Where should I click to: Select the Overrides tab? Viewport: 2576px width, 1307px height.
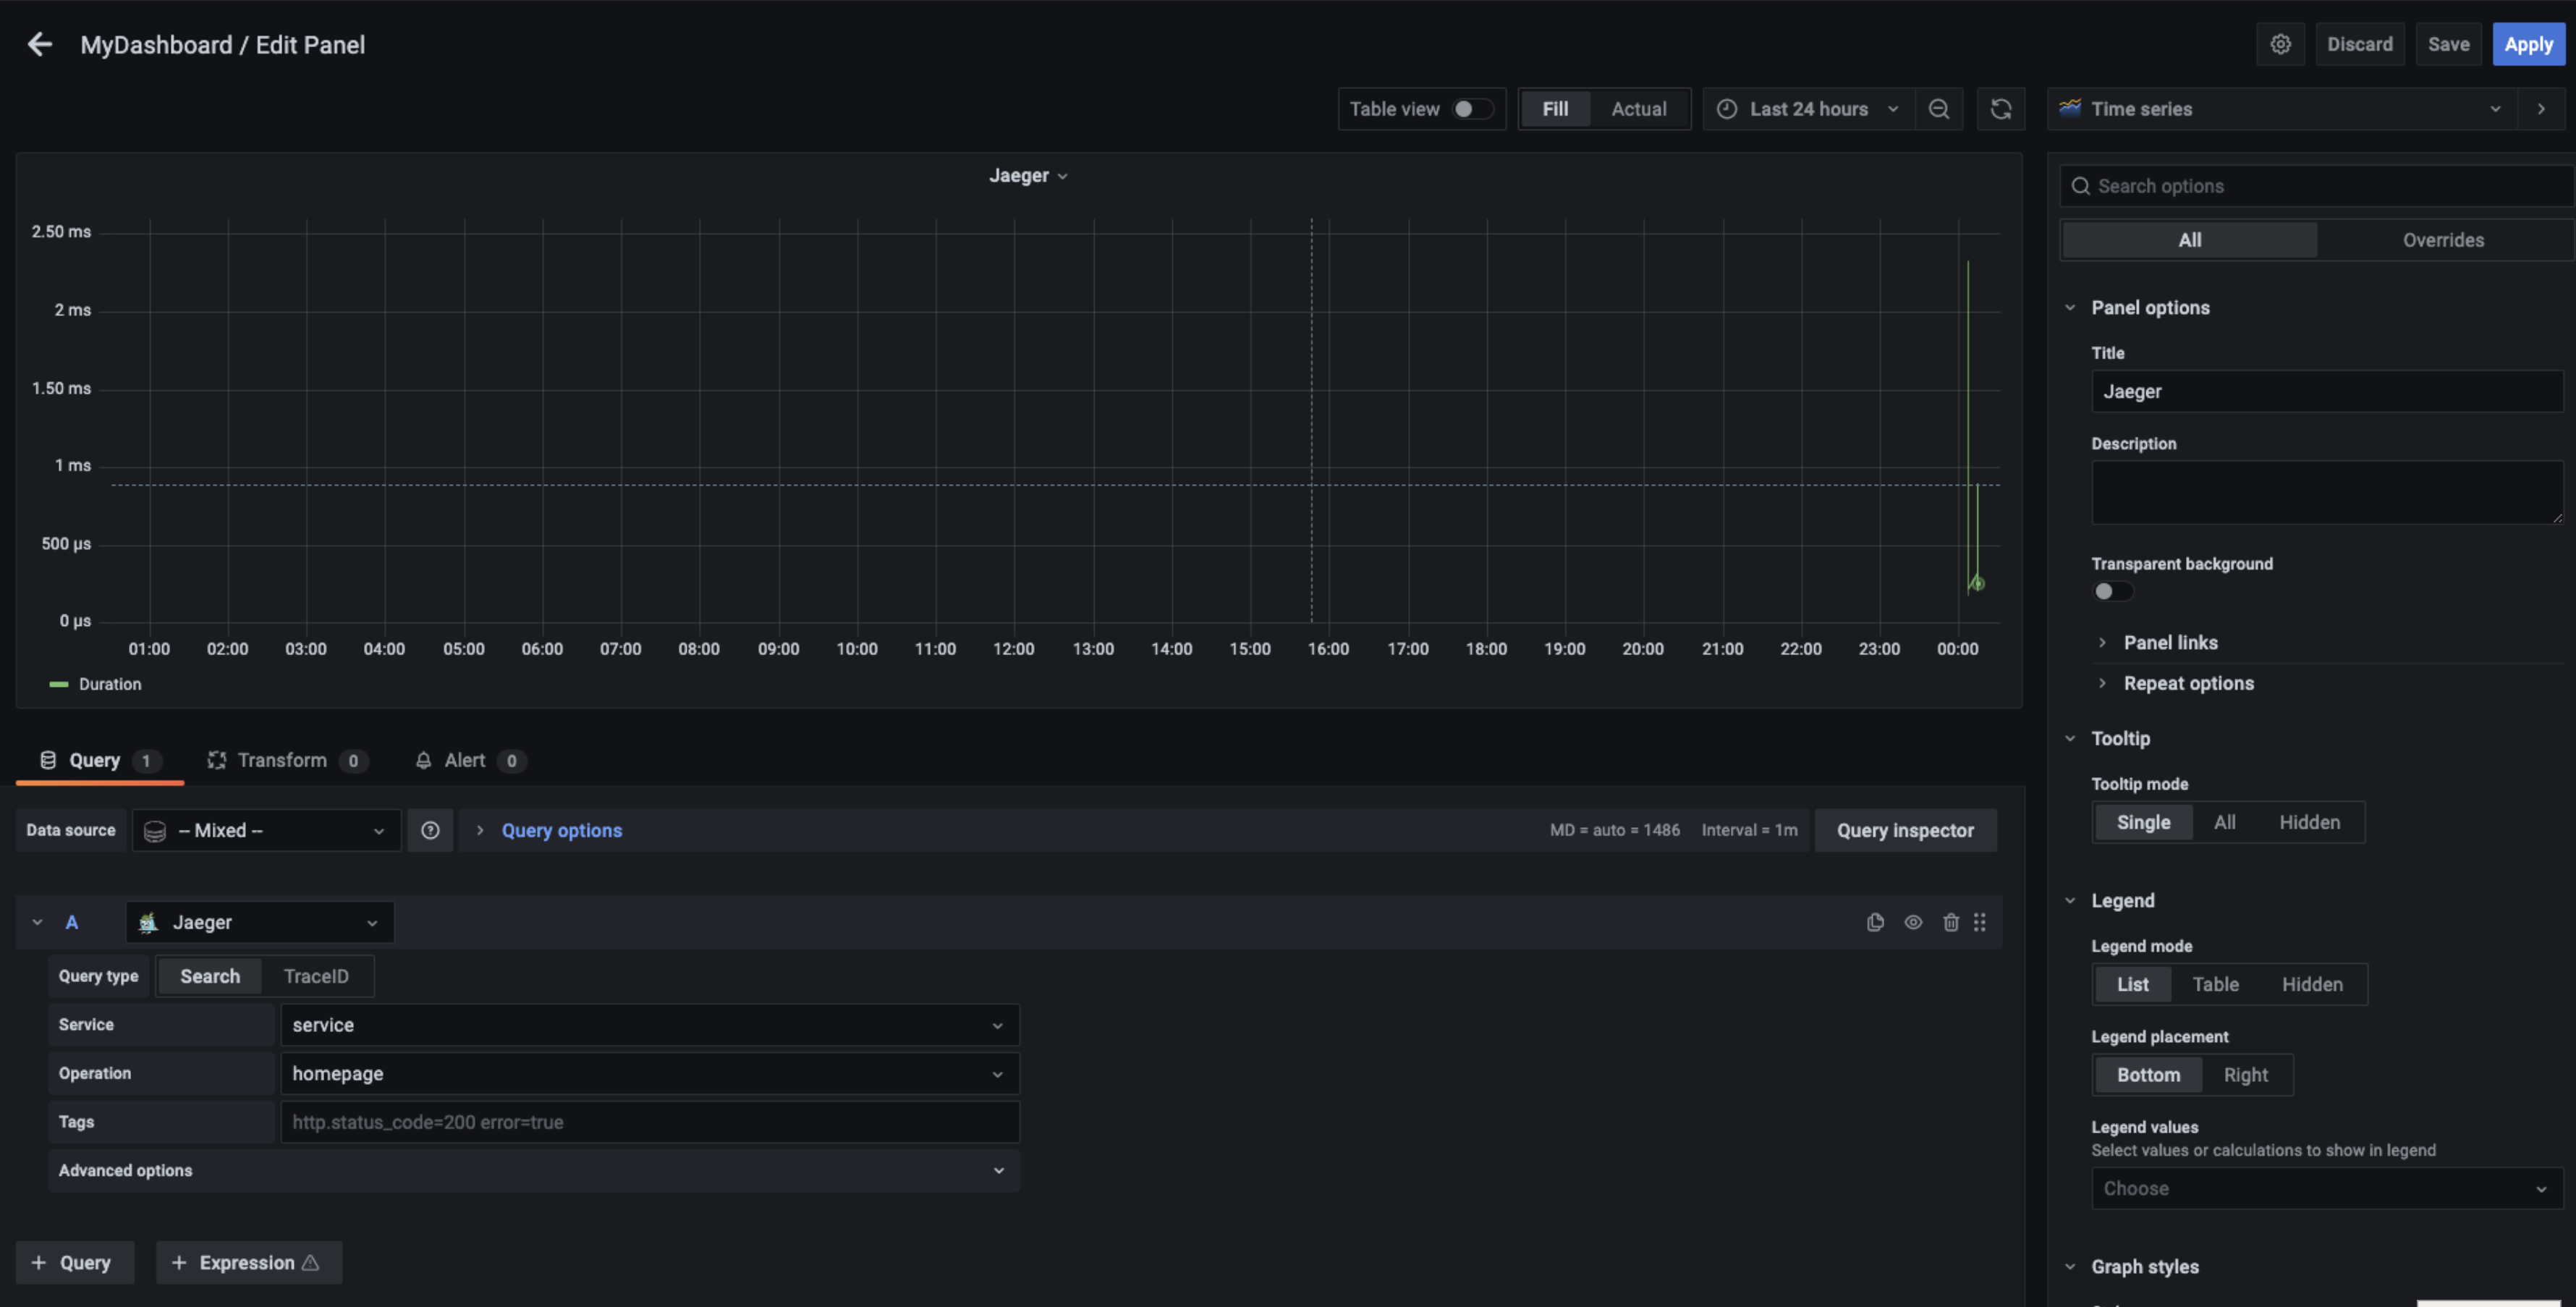point(2443,240)
